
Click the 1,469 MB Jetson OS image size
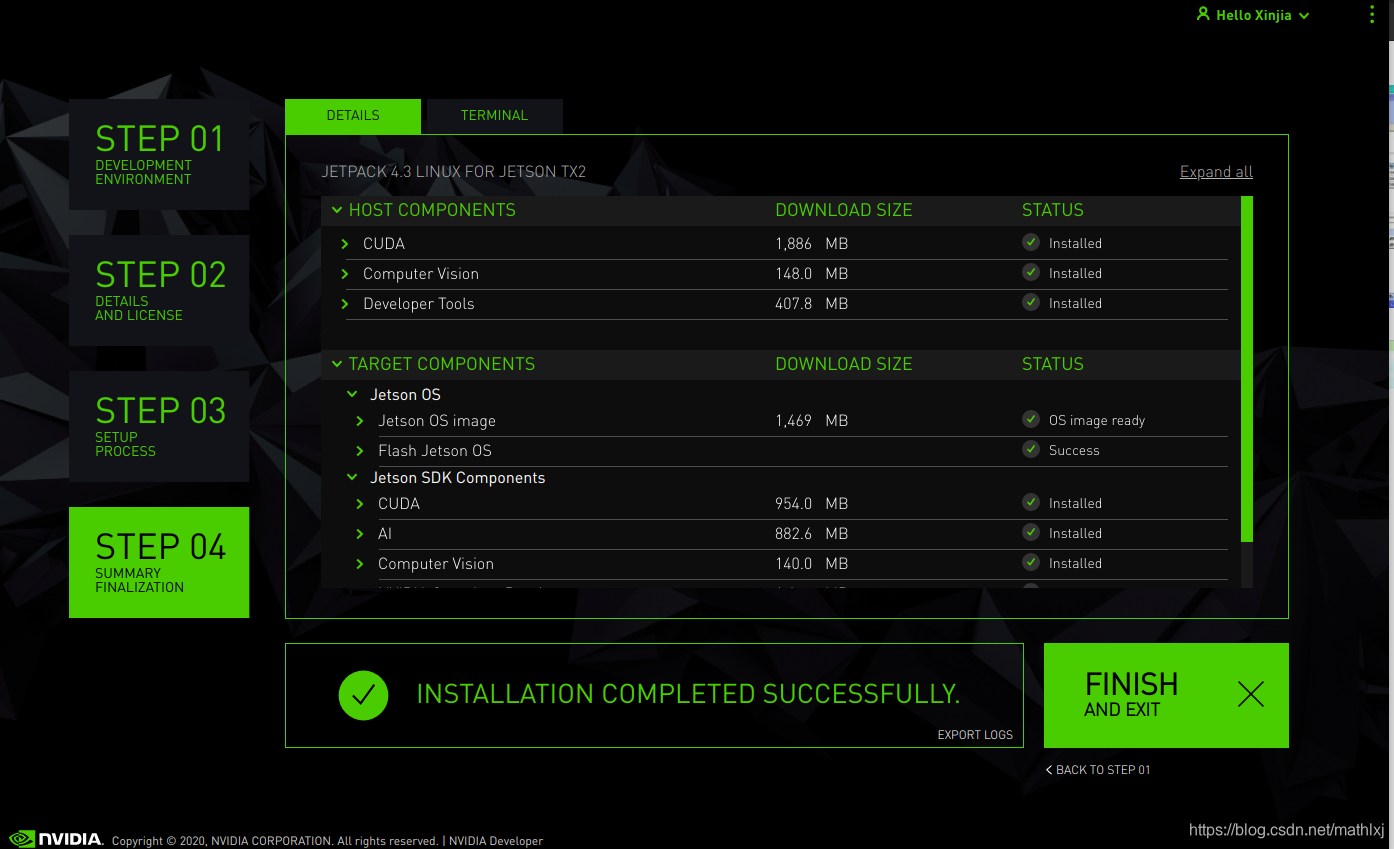[812, 421]
